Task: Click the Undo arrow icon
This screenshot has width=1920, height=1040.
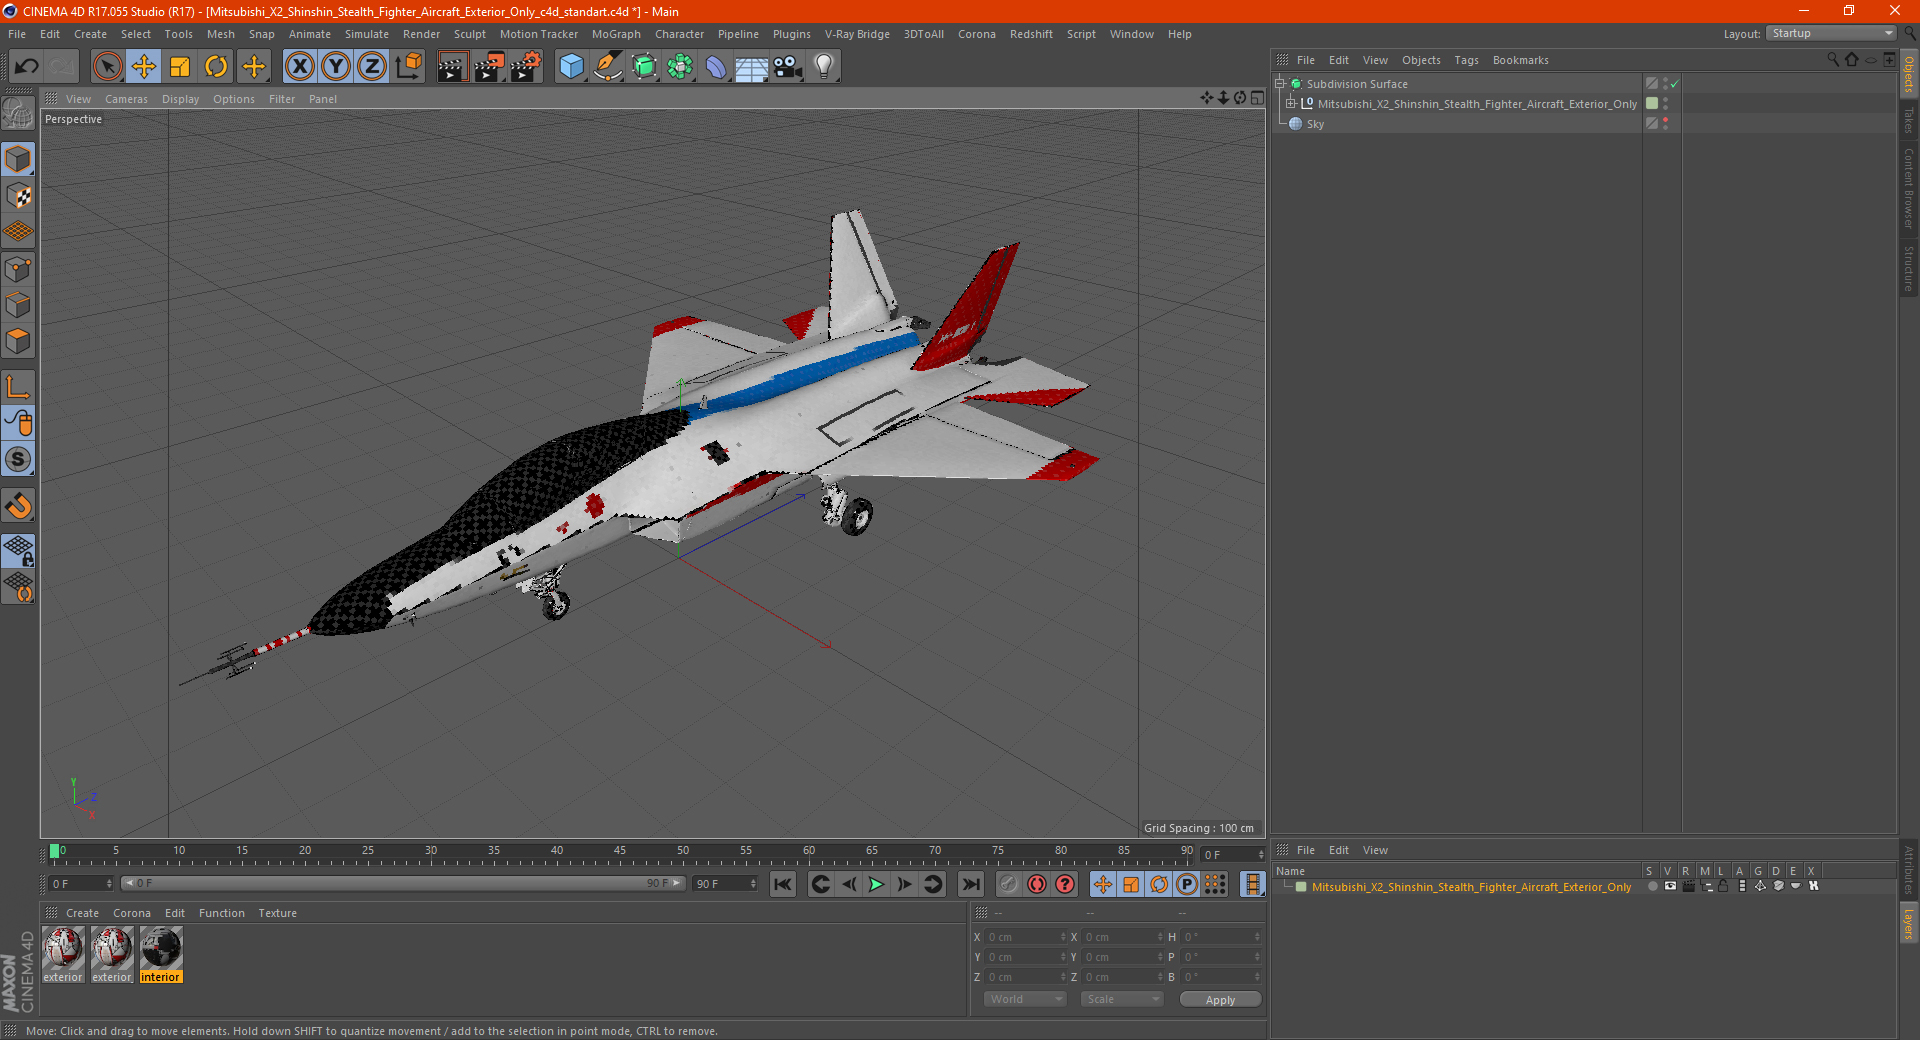Action: 26,67
